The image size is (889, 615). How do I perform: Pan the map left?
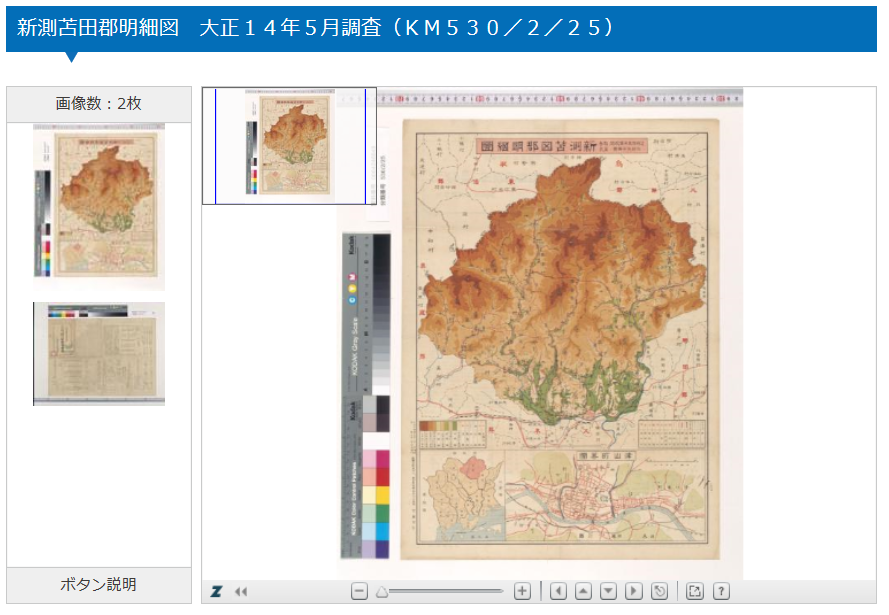pyautogui.click(x=559, y=591)
